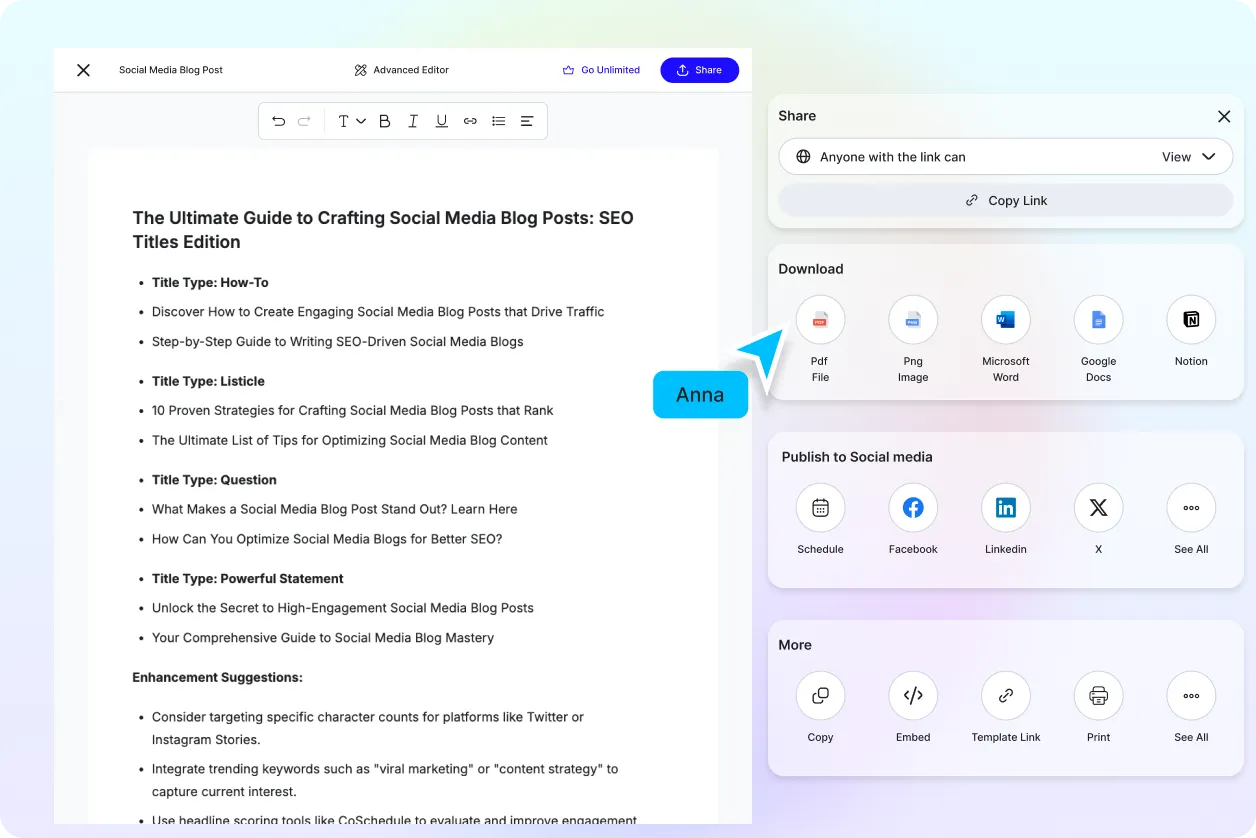1256x838 pixels.
Task: Download the document as a Pdf File
Action: click(820, 319)
